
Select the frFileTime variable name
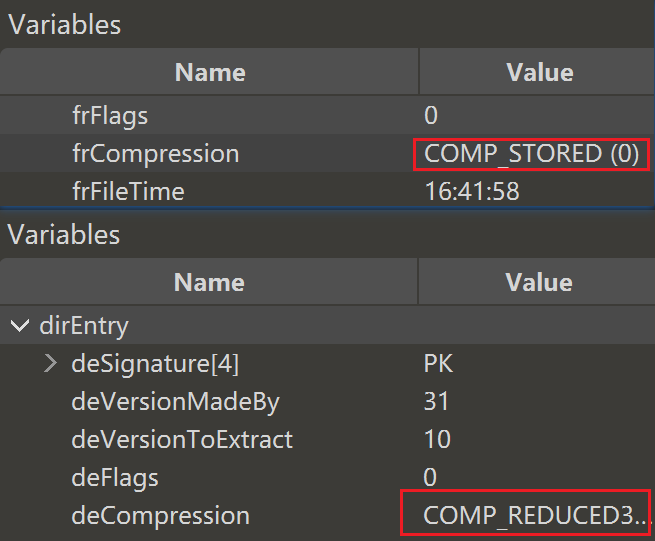[x=128, y=191]
